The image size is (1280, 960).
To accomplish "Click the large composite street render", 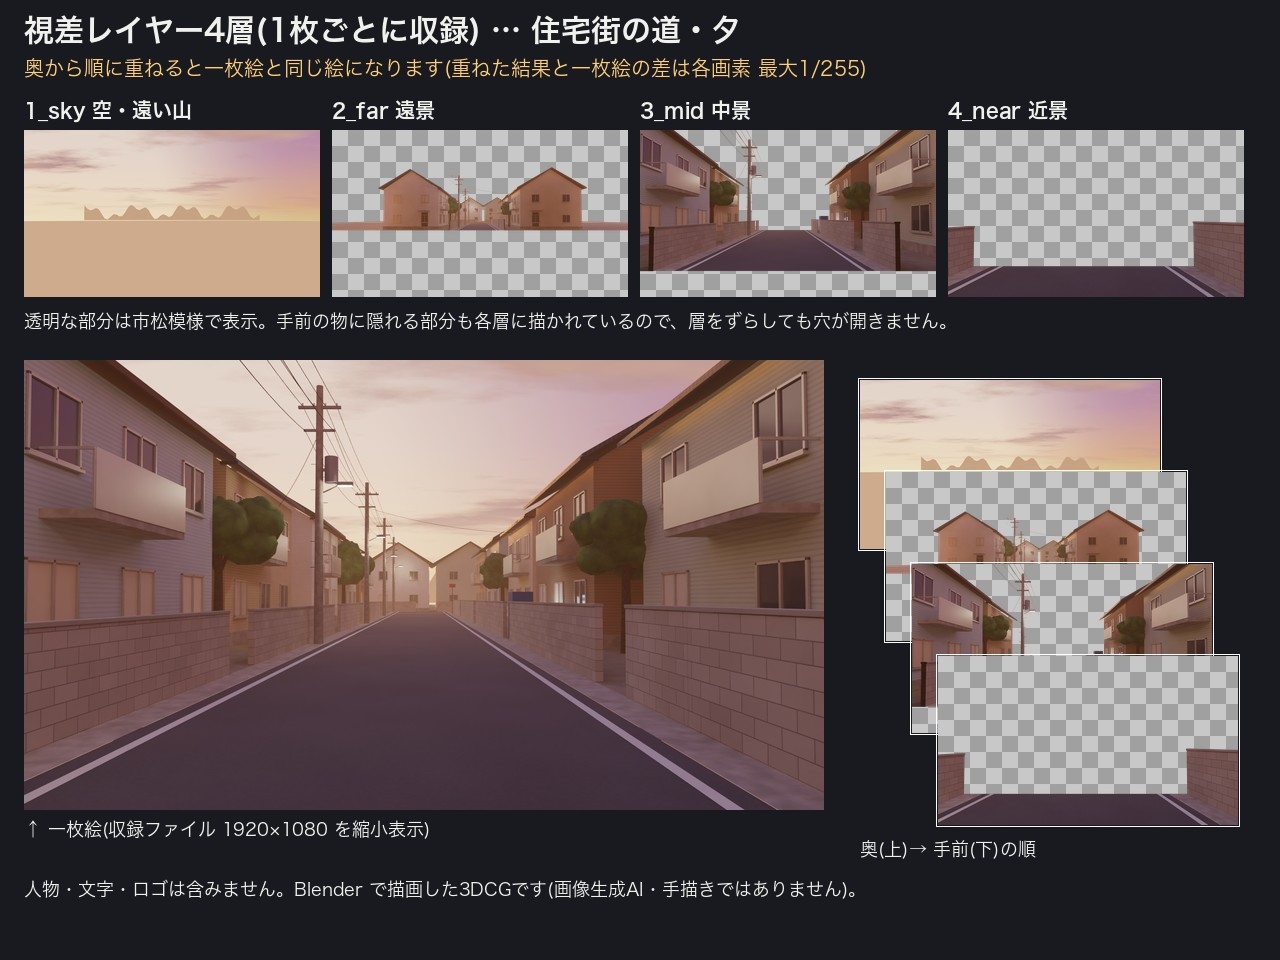I will point(424,585).
